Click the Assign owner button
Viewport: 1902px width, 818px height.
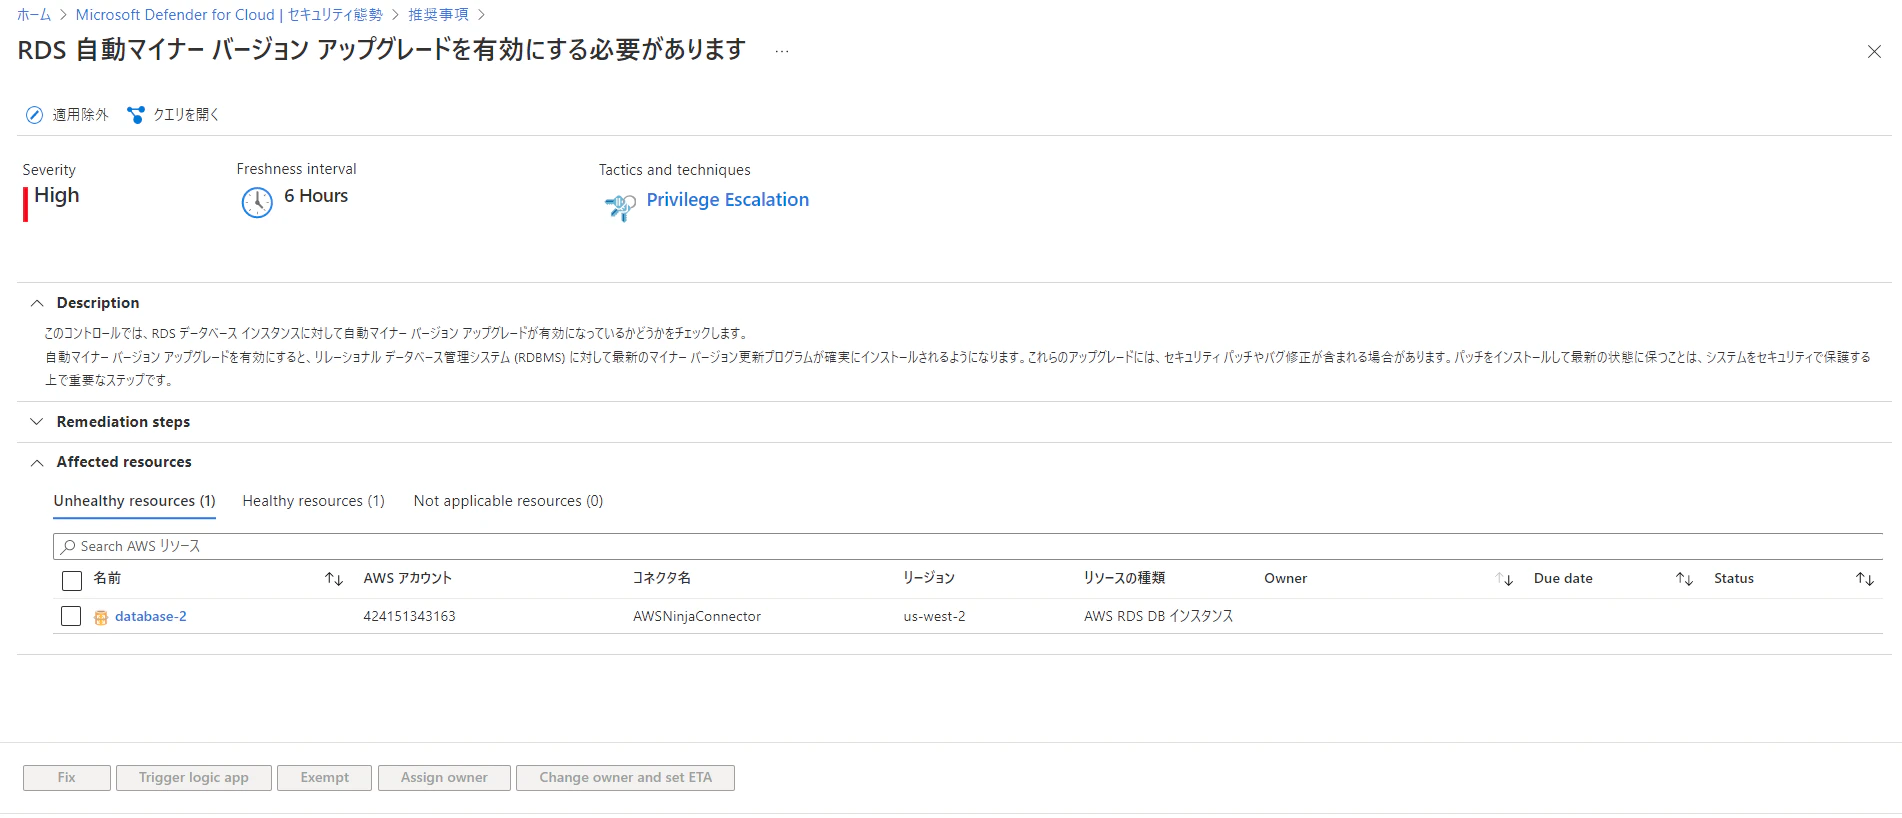tap(444, 778)
